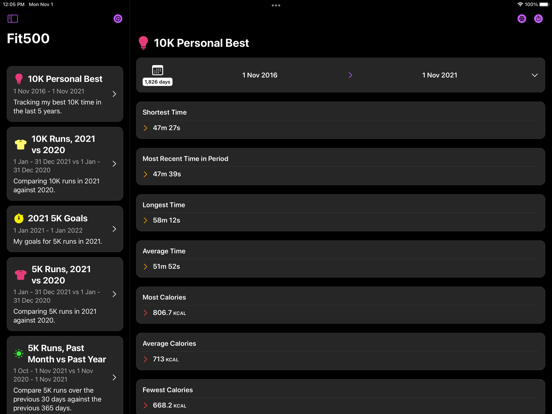Open 5K Runs Past Month vs Past Year chevron
This screenshot has width=552, height=414.
114,377
